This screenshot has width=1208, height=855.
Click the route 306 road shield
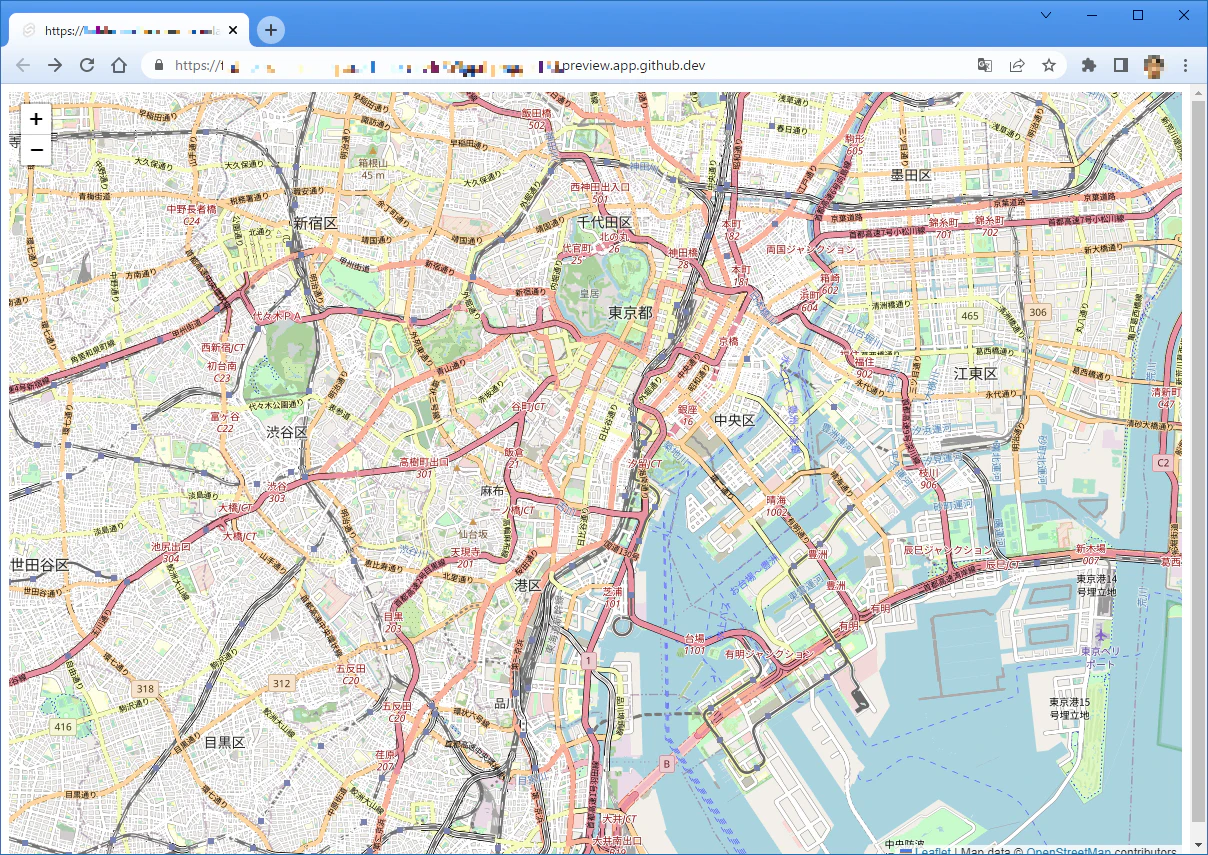coord(1038,313)
